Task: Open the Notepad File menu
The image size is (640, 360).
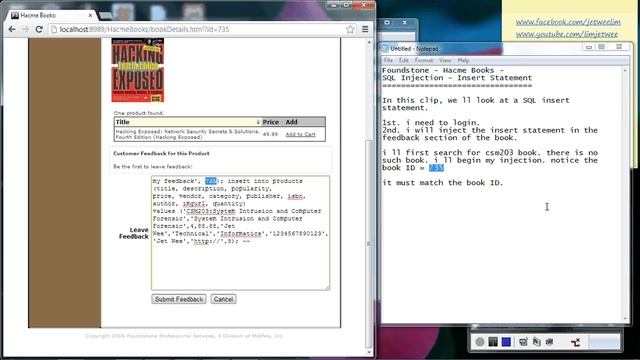Action: [388, 60]
